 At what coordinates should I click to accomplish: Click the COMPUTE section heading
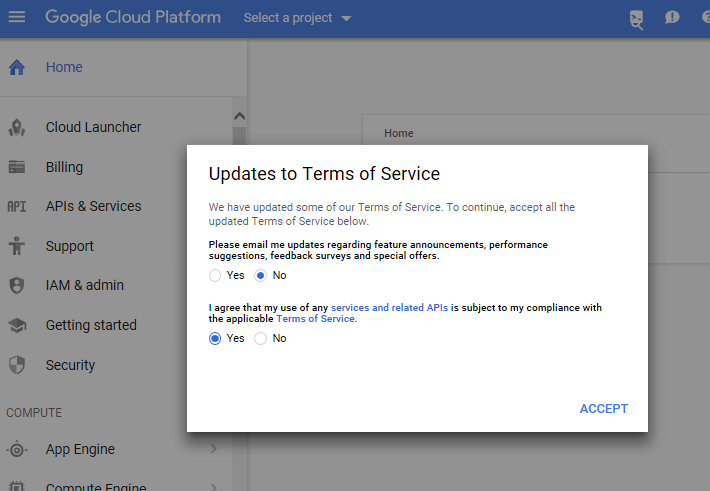pos(34,413)
